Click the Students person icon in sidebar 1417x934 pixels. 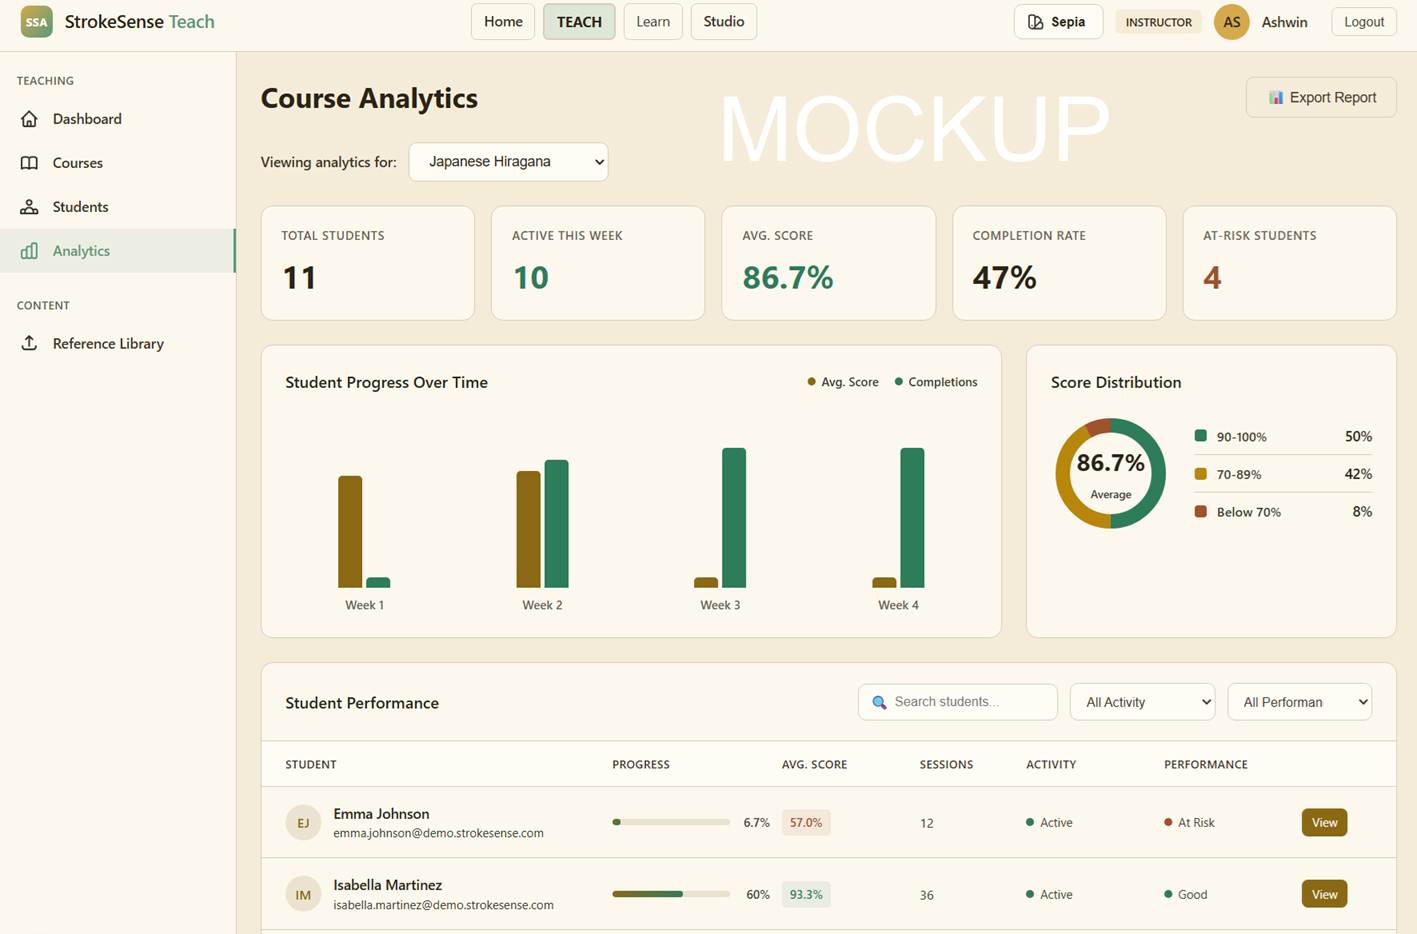pos(29,207)
